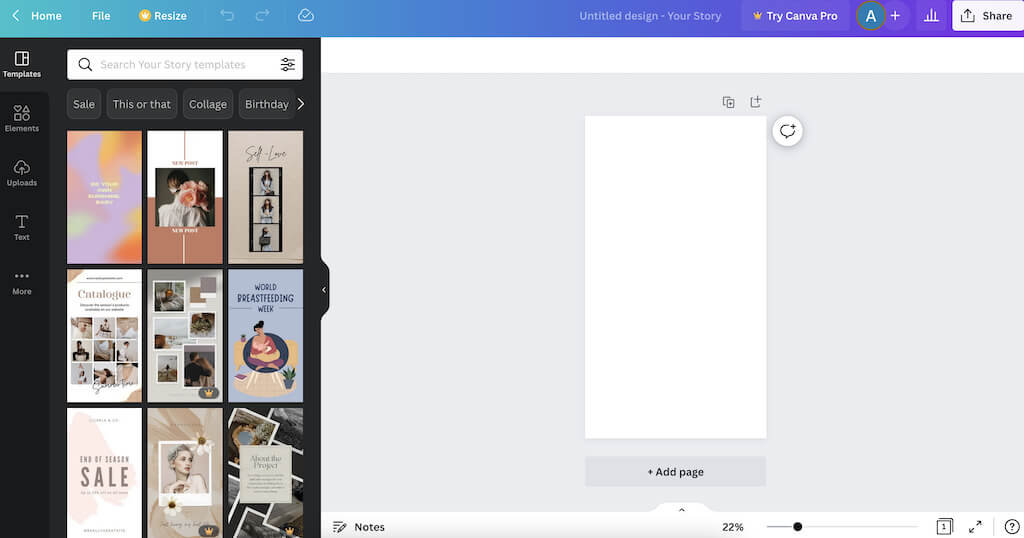The height and width of the screenshot is (538, 1024).
Task: Click the add new page icon above canvas
Action: (x=756, y=102)
